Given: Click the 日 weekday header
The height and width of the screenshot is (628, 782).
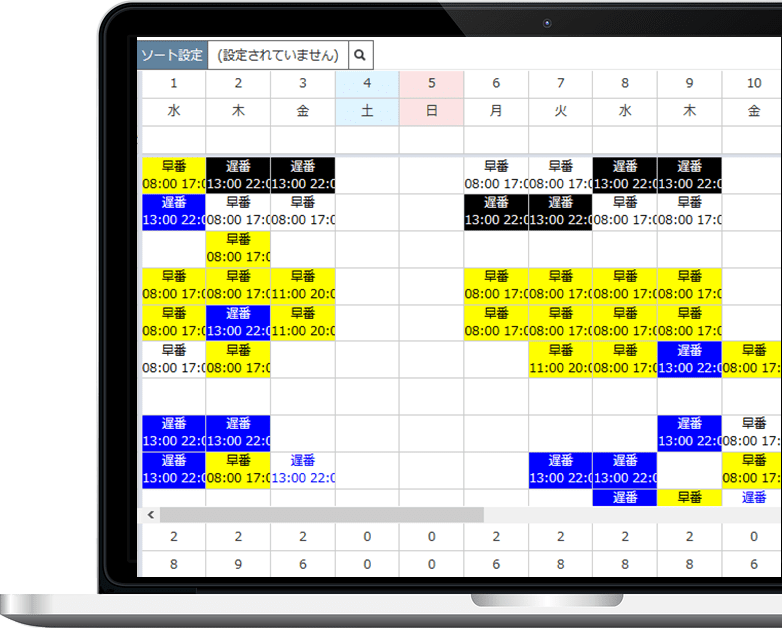Looking at the screenshot, I should 431,111.
